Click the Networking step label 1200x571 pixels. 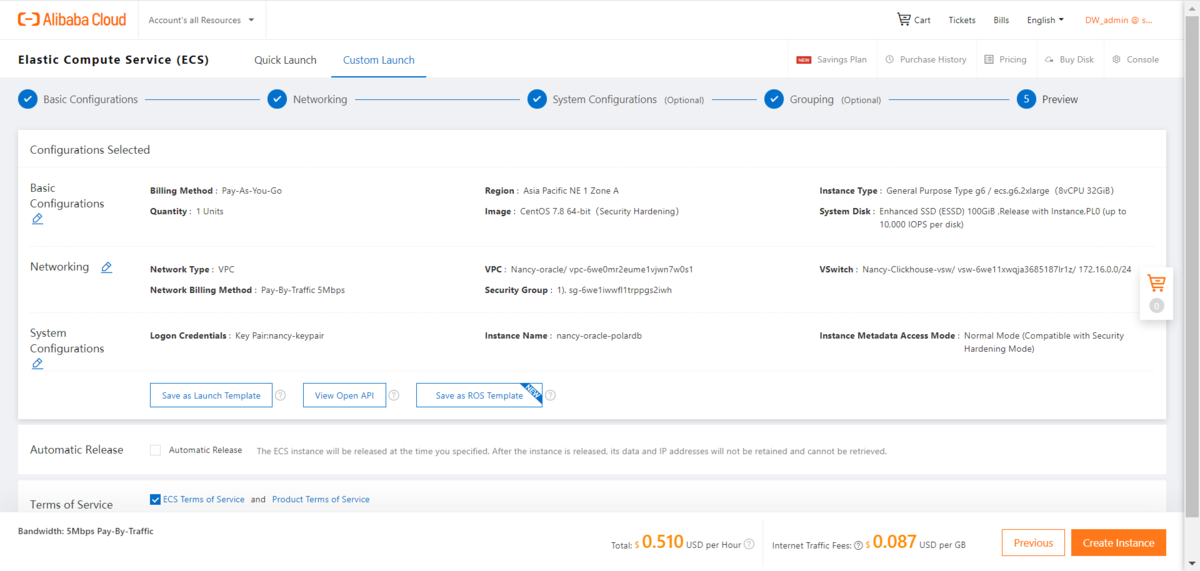320,99
